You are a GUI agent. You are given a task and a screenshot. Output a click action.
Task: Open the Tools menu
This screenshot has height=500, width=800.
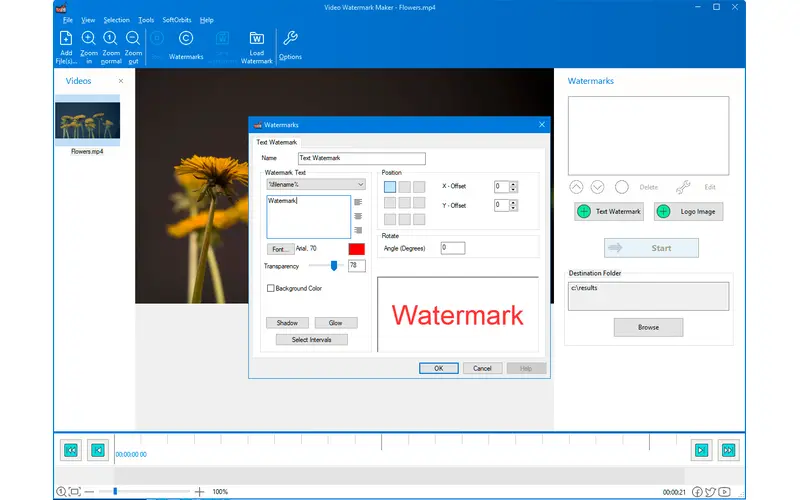146,20
